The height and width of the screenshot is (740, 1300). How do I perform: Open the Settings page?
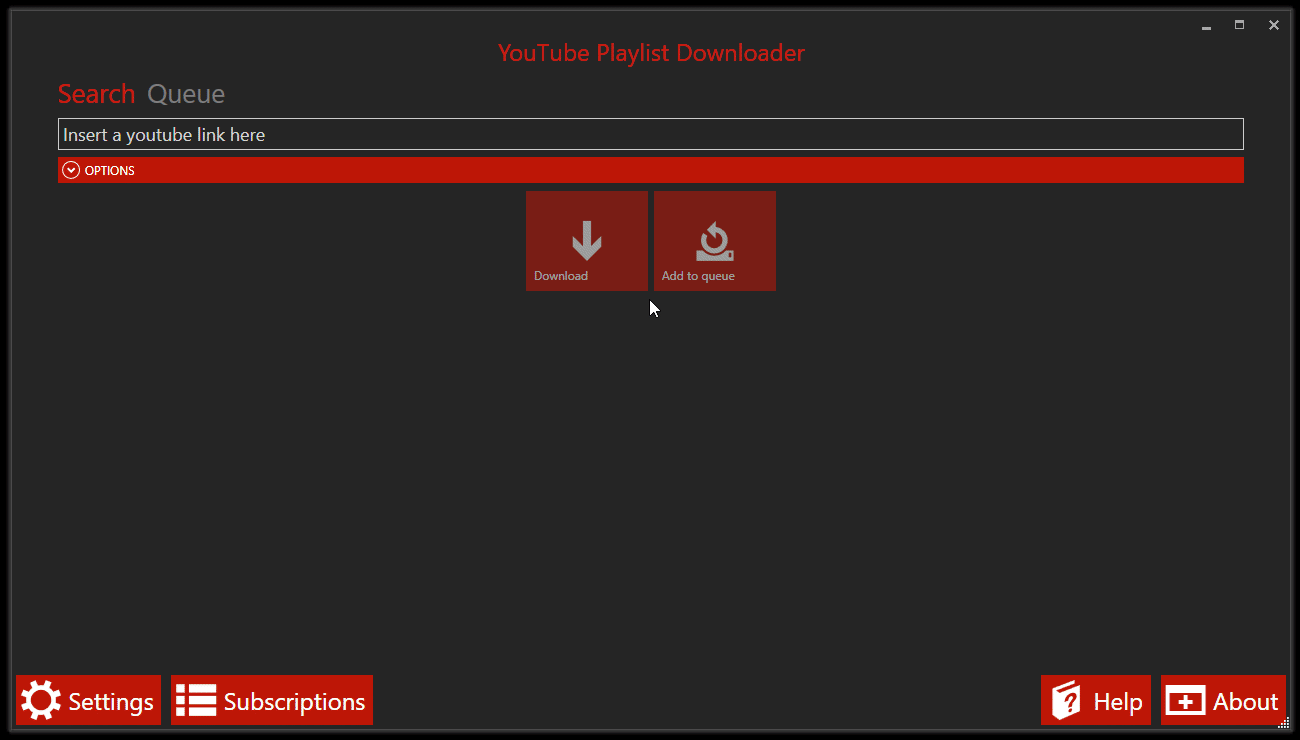point(88,700)
